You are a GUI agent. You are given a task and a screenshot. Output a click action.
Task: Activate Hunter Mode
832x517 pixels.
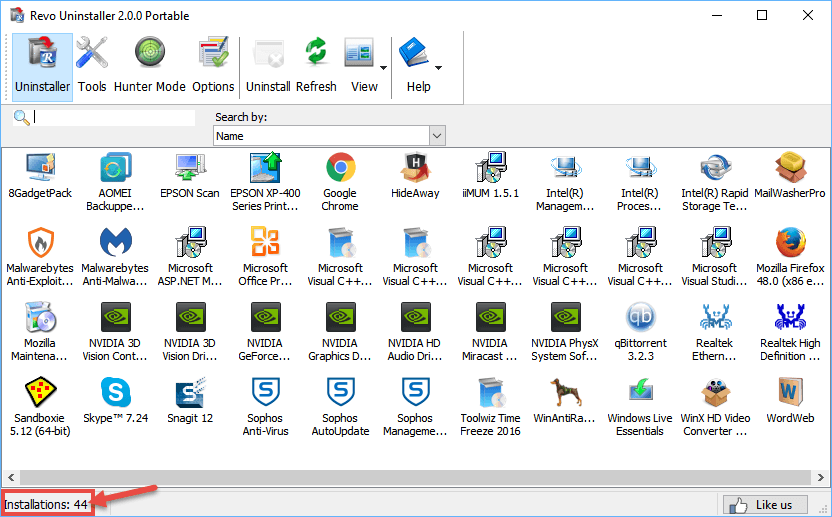point(150,67)
